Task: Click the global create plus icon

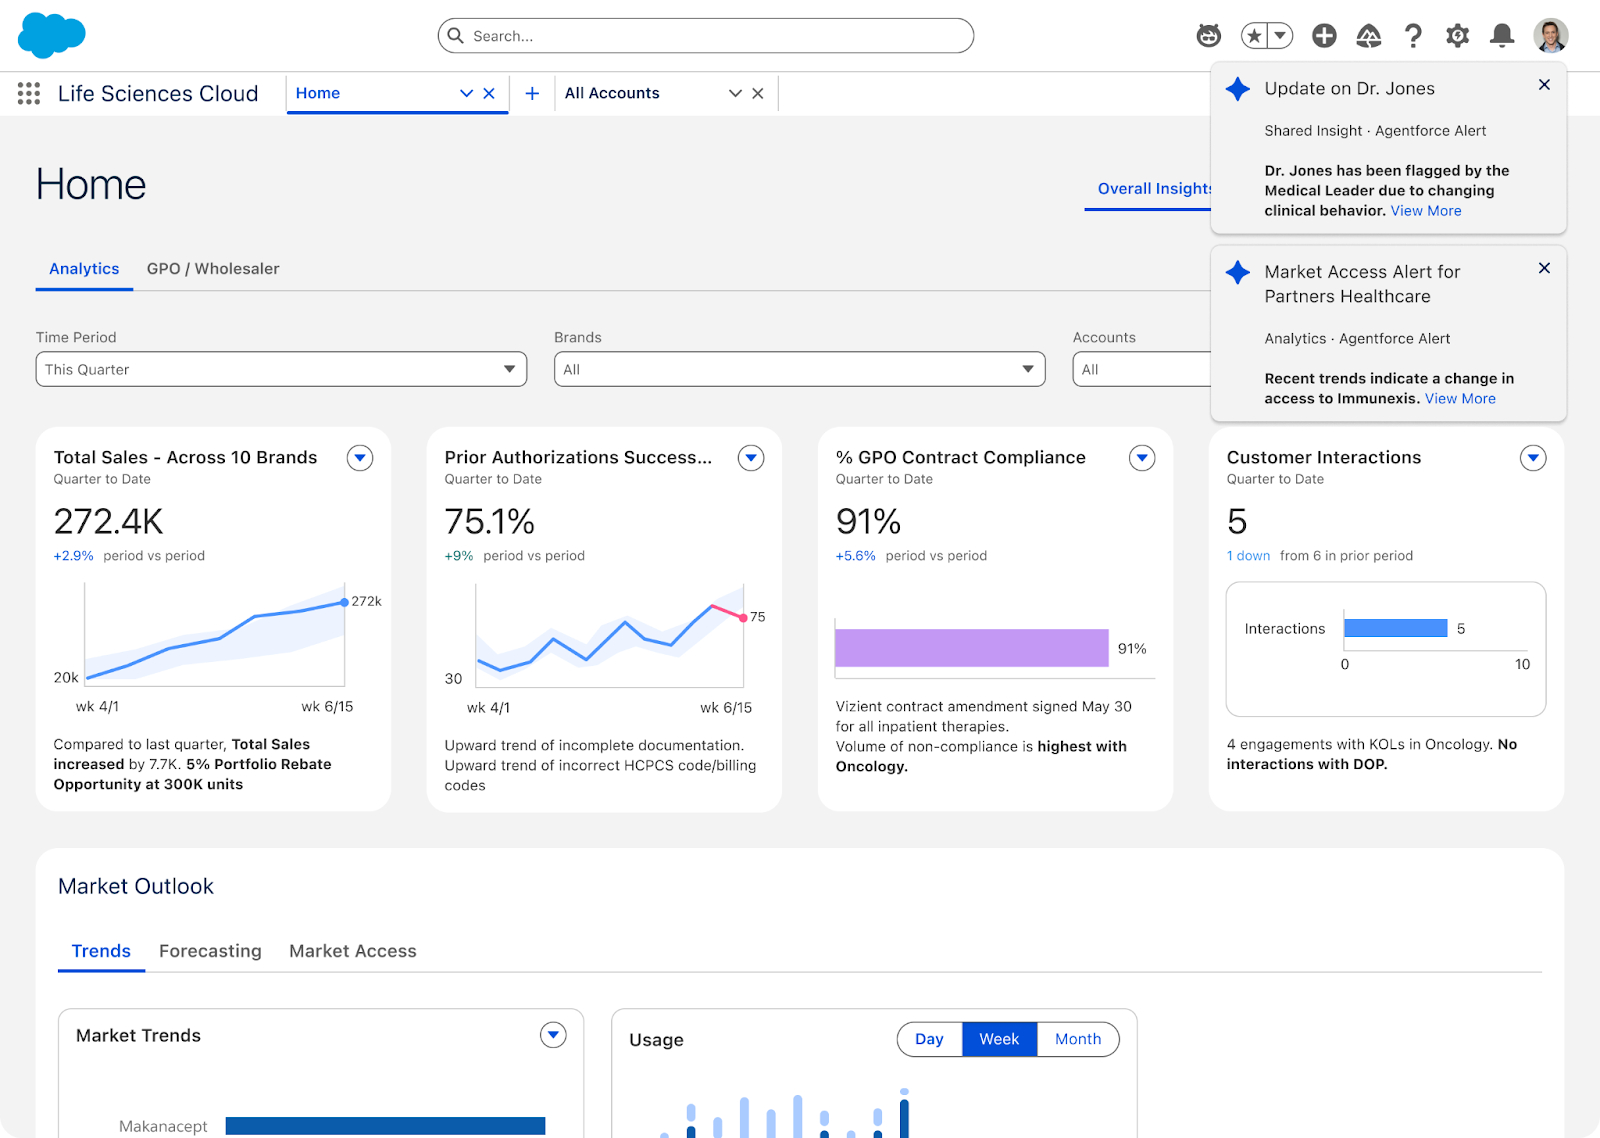Action: point(1324,36)
